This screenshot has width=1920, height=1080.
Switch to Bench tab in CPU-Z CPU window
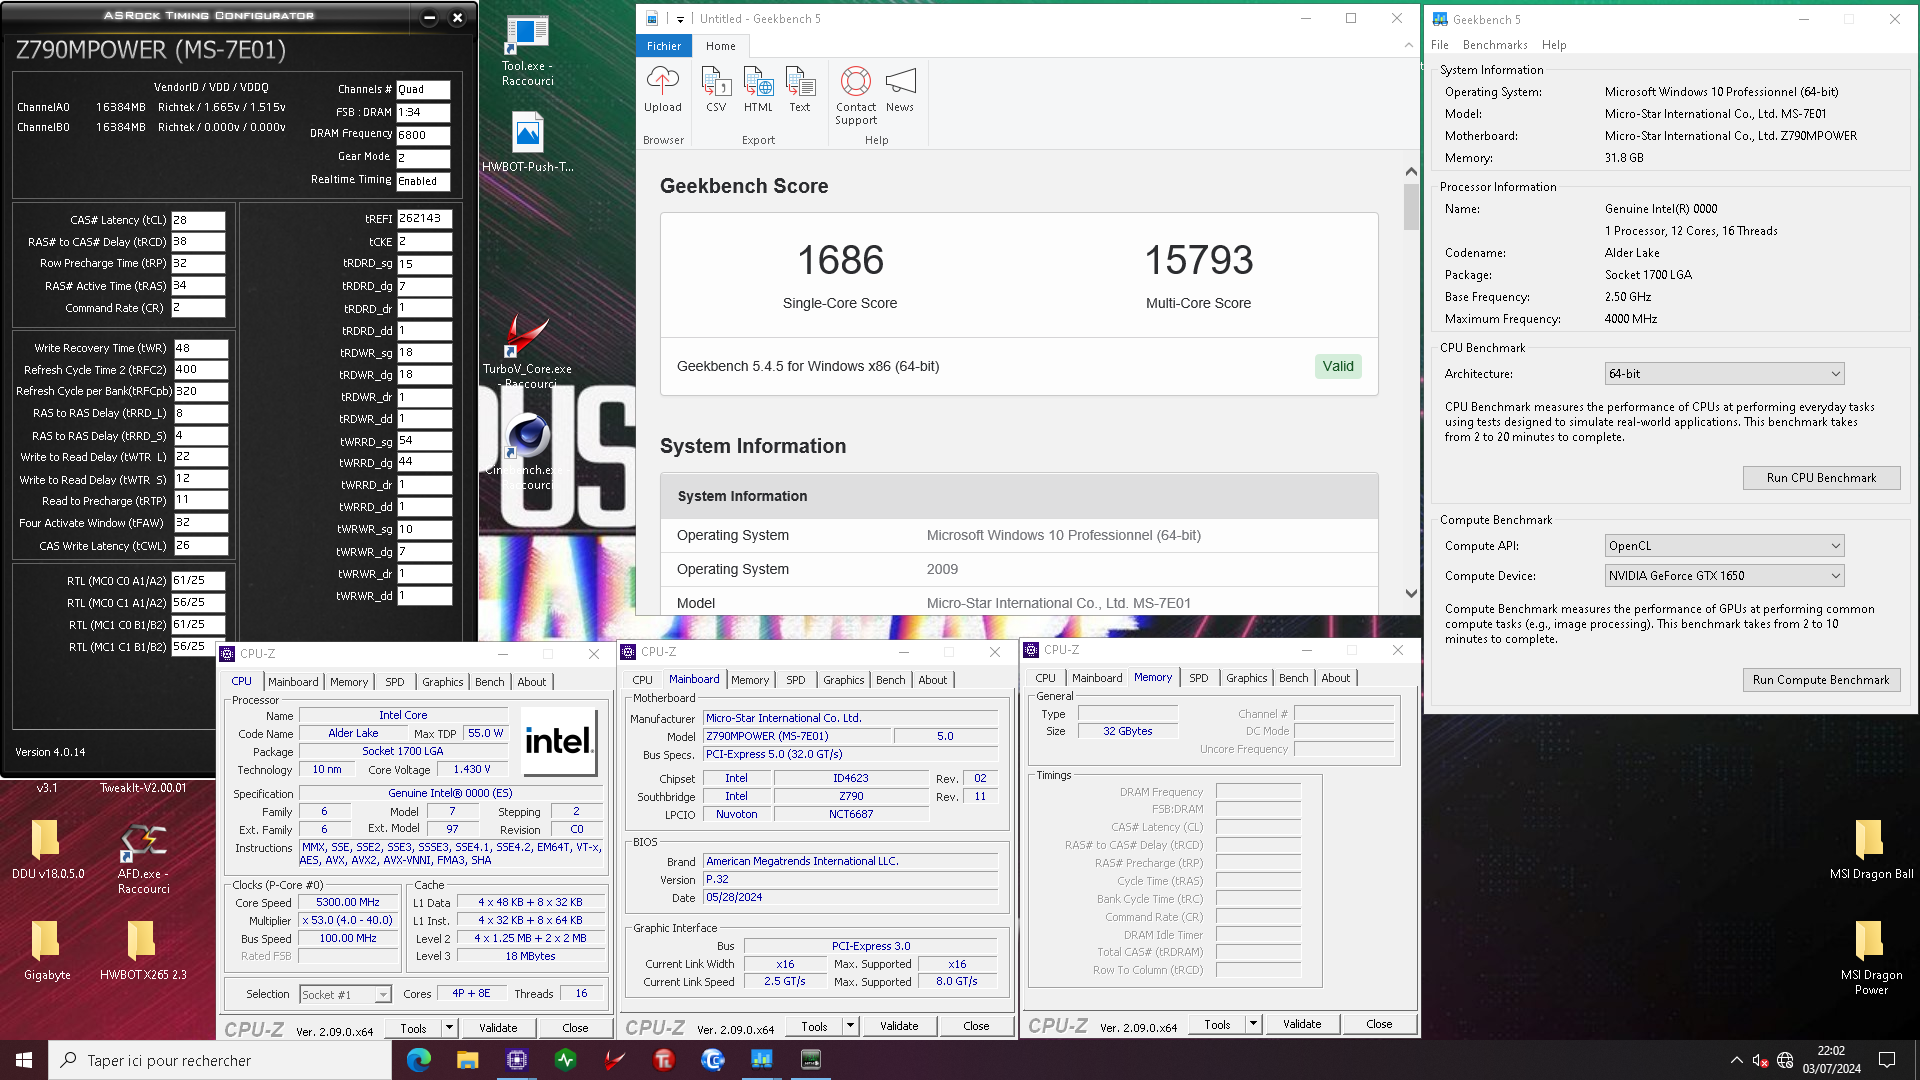489,682
